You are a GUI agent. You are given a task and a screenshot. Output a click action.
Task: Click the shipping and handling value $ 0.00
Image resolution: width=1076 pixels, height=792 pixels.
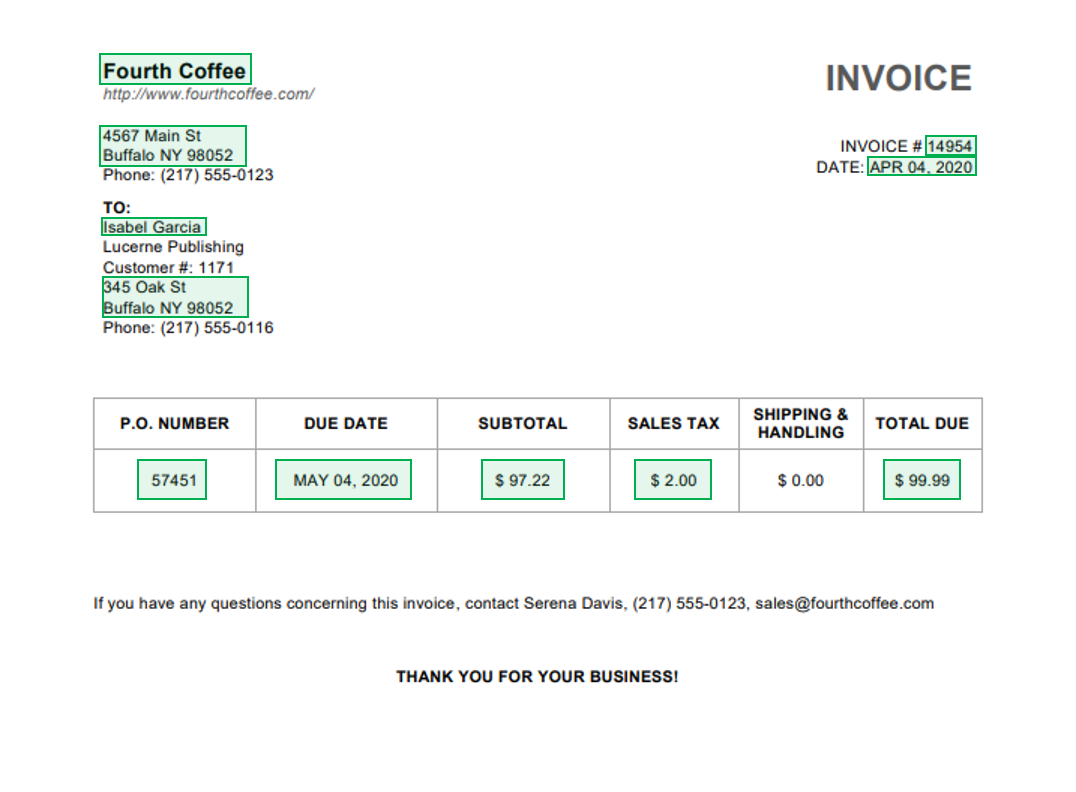pyautogui.click(x=800, y=480)
